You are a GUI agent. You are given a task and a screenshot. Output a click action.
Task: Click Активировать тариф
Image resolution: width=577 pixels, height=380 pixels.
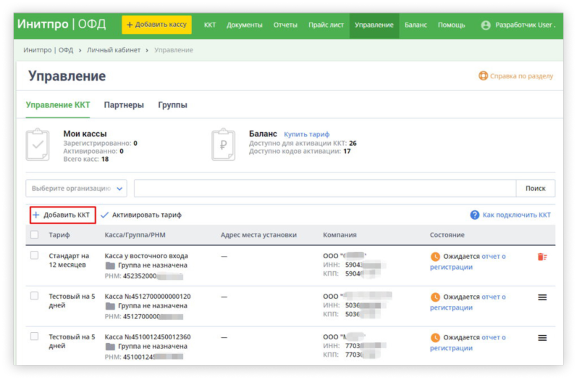(146, 215)
